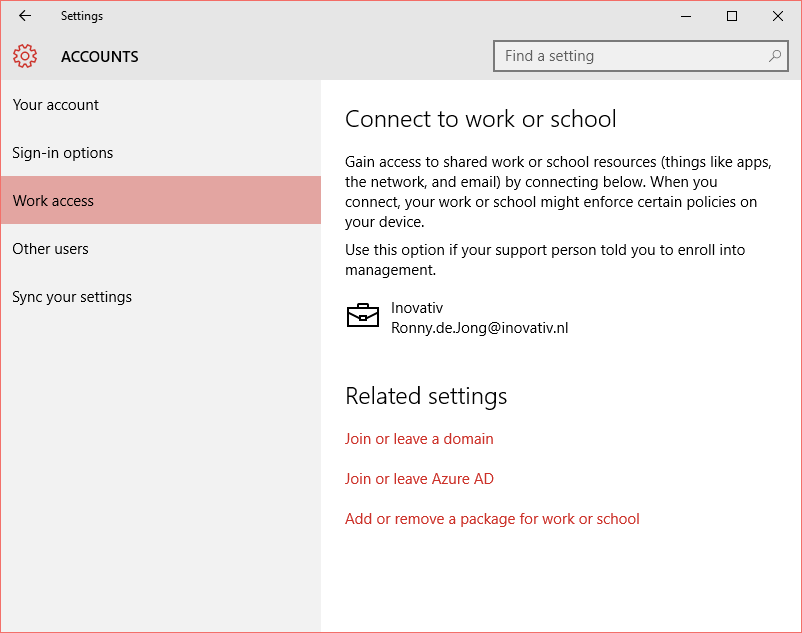Open Join or leave a domain
Viewport: 802px width, 633px height.
point(419,438)
